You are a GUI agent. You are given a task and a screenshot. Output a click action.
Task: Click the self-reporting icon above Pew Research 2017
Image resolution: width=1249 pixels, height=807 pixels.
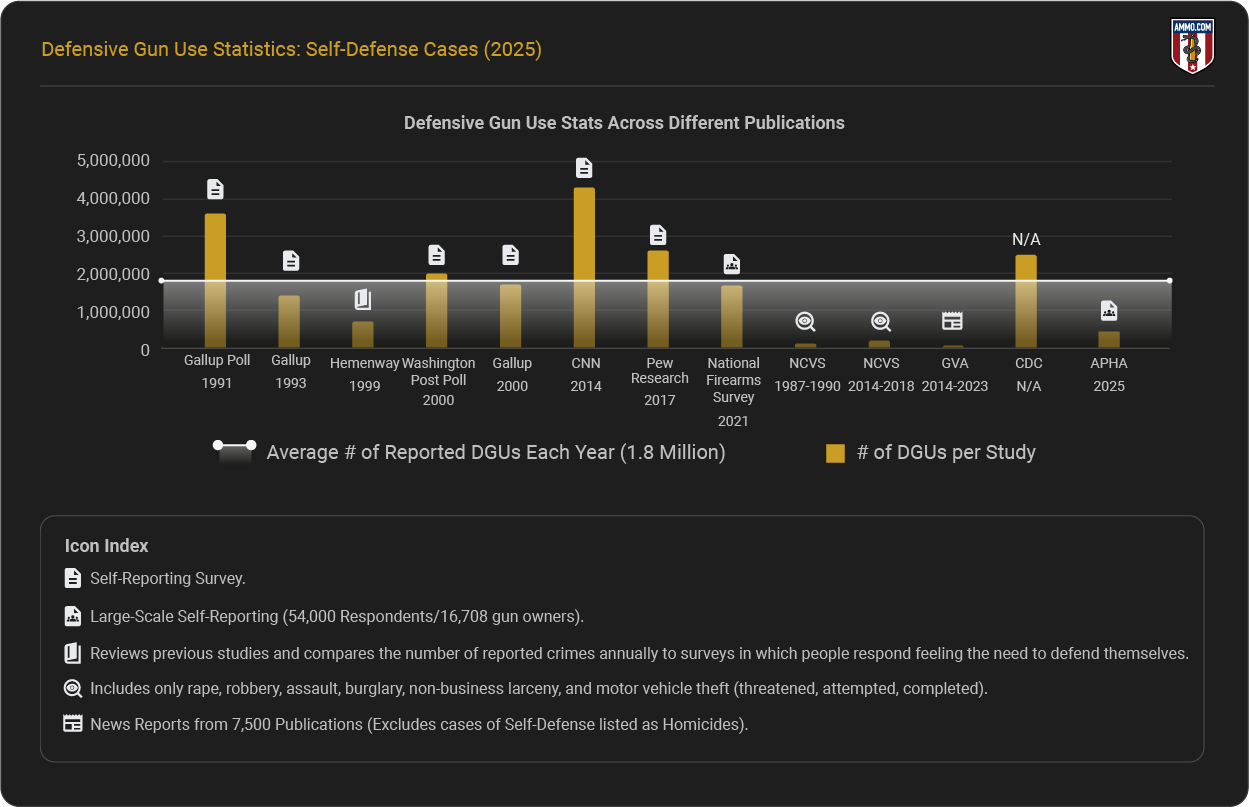[x=658, y=235]
